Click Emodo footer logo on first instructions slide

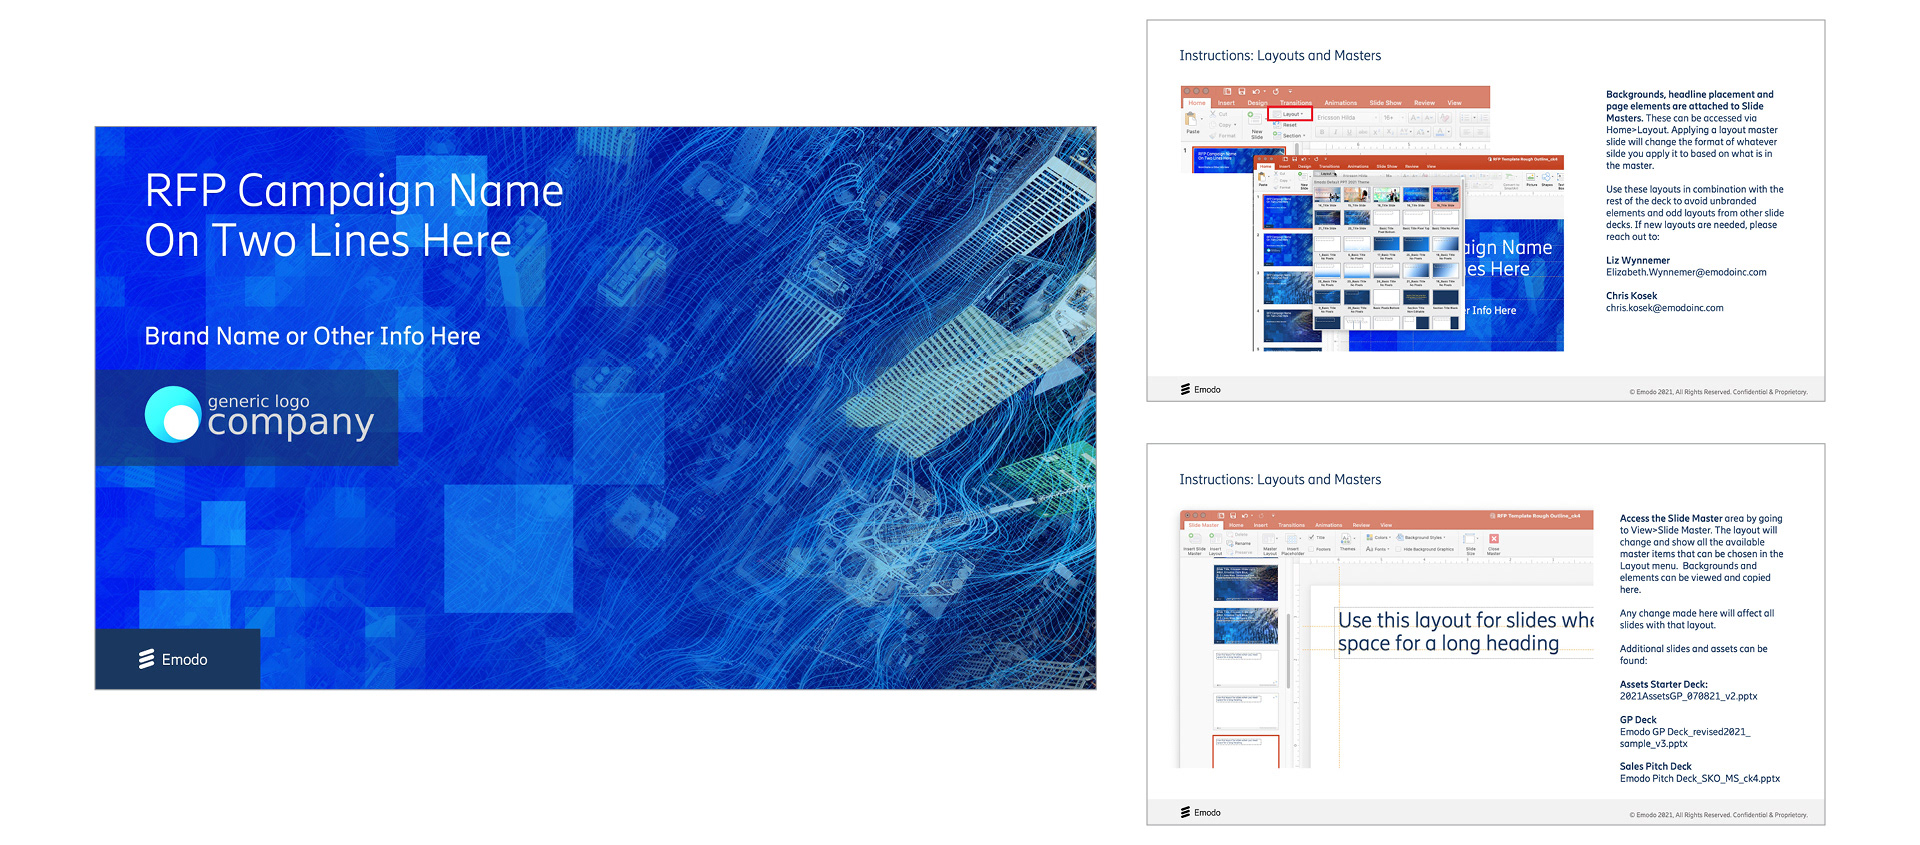pos(1201,389)
